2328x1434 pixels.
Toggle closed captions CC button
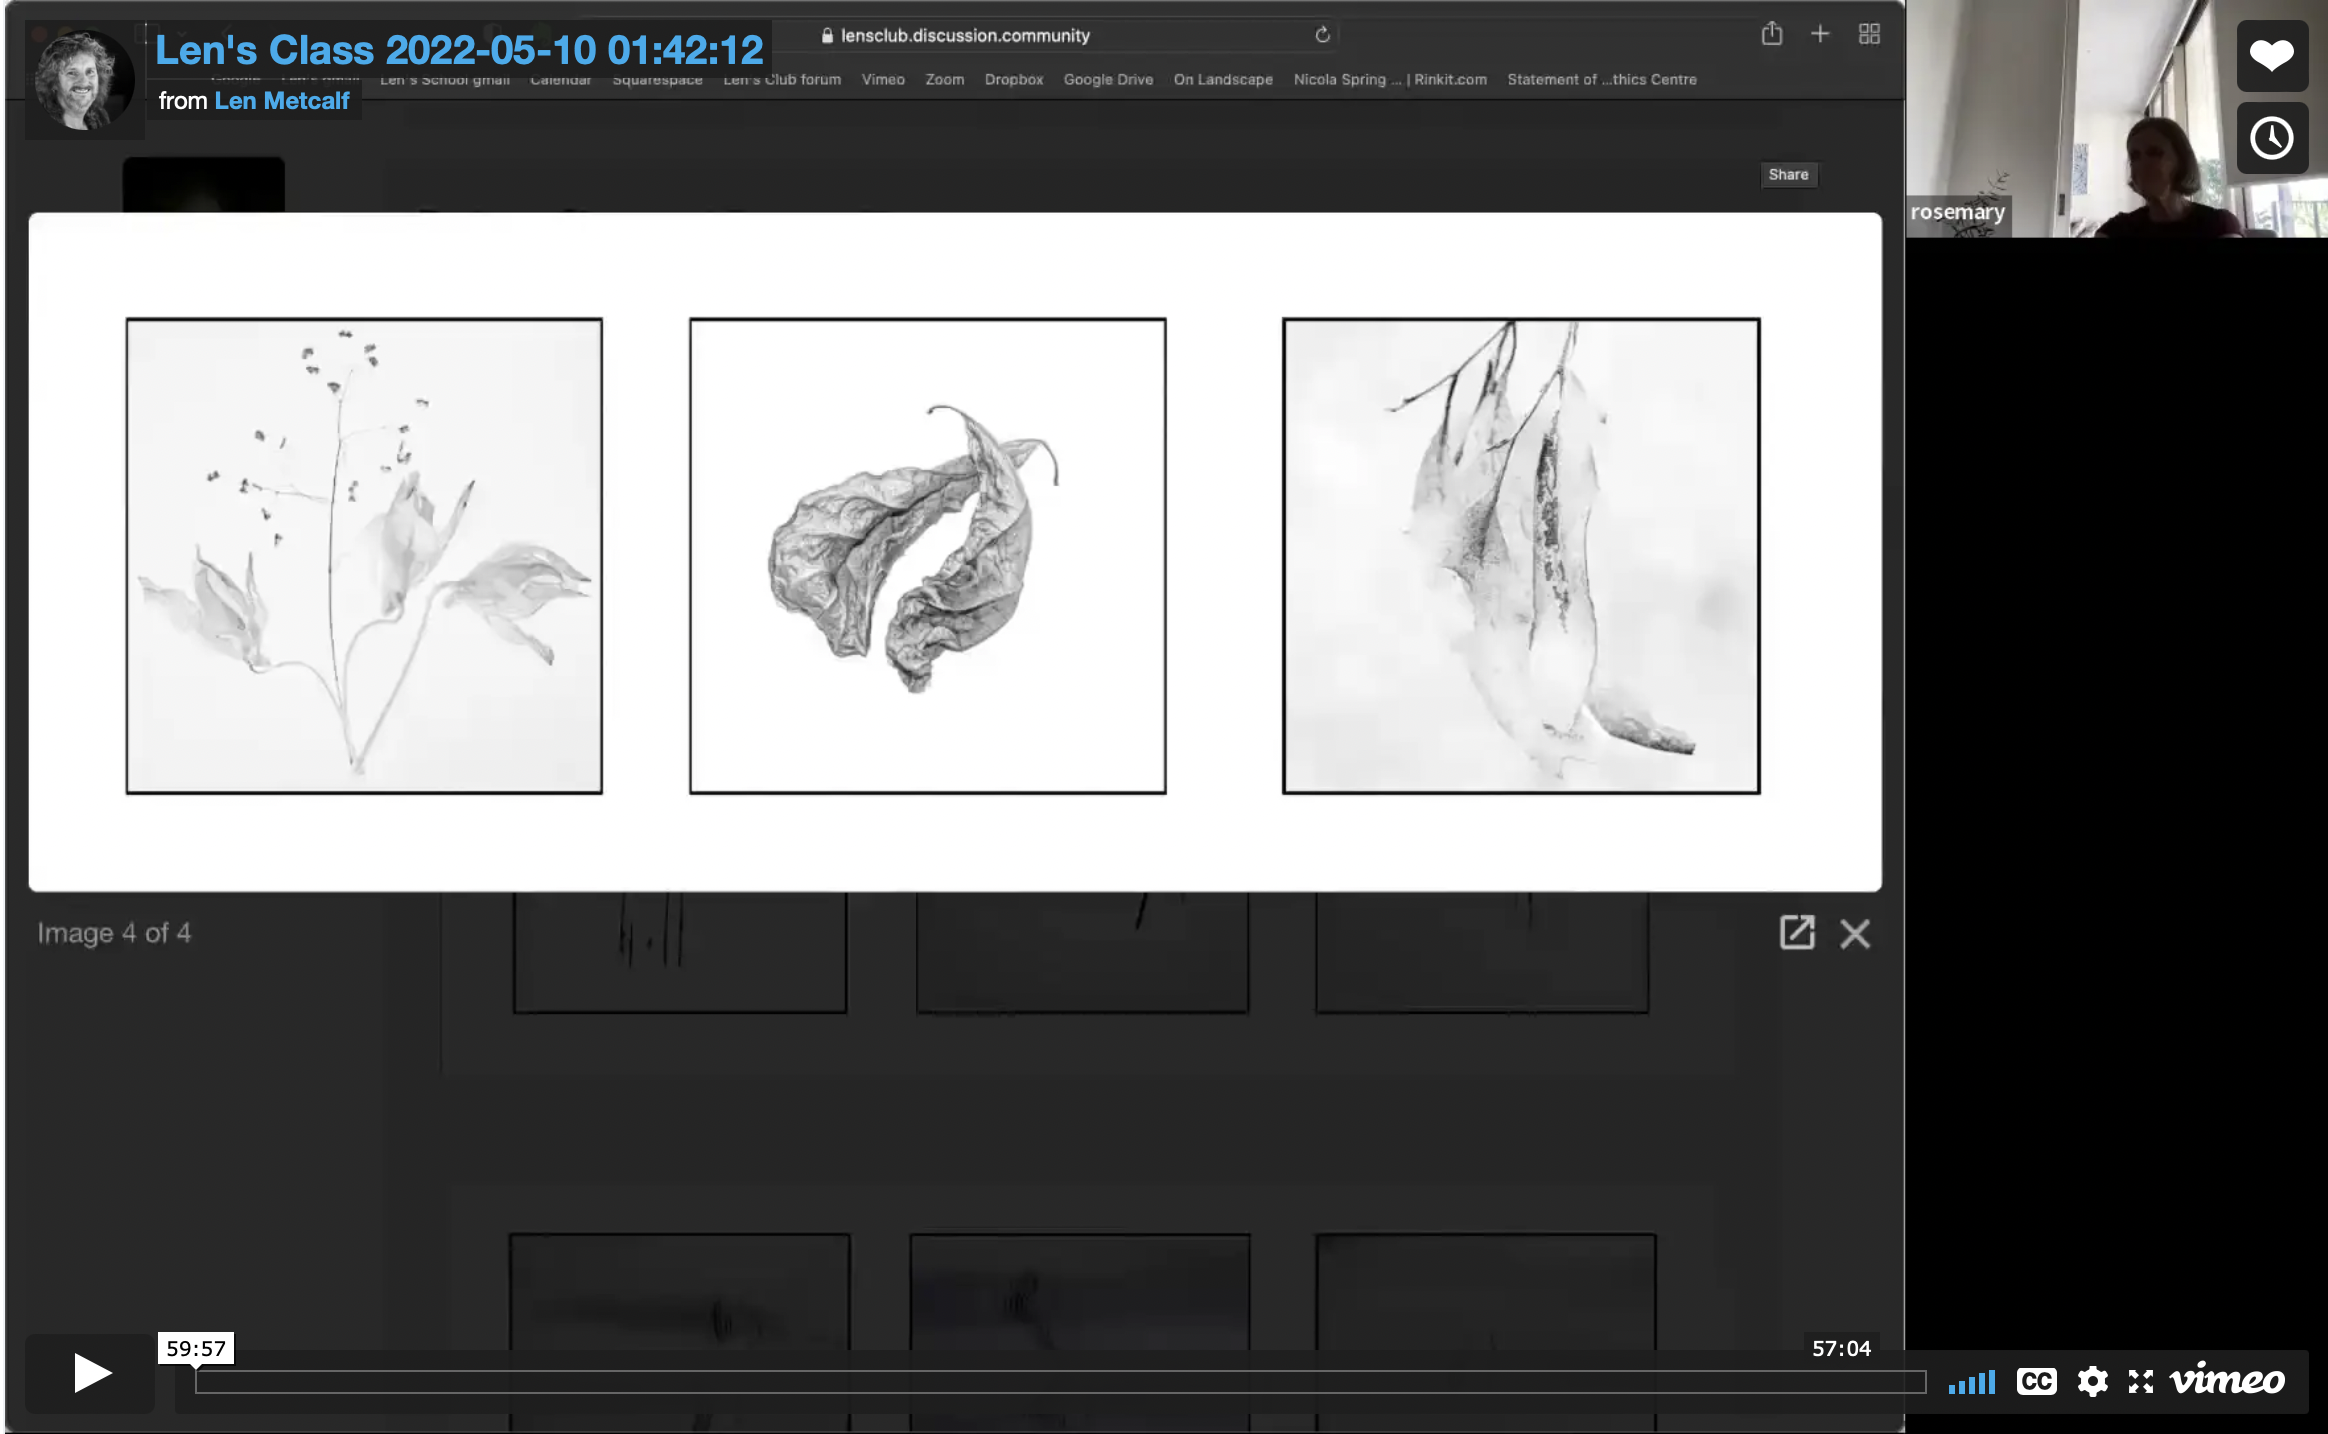(x=2036, y=1381)
